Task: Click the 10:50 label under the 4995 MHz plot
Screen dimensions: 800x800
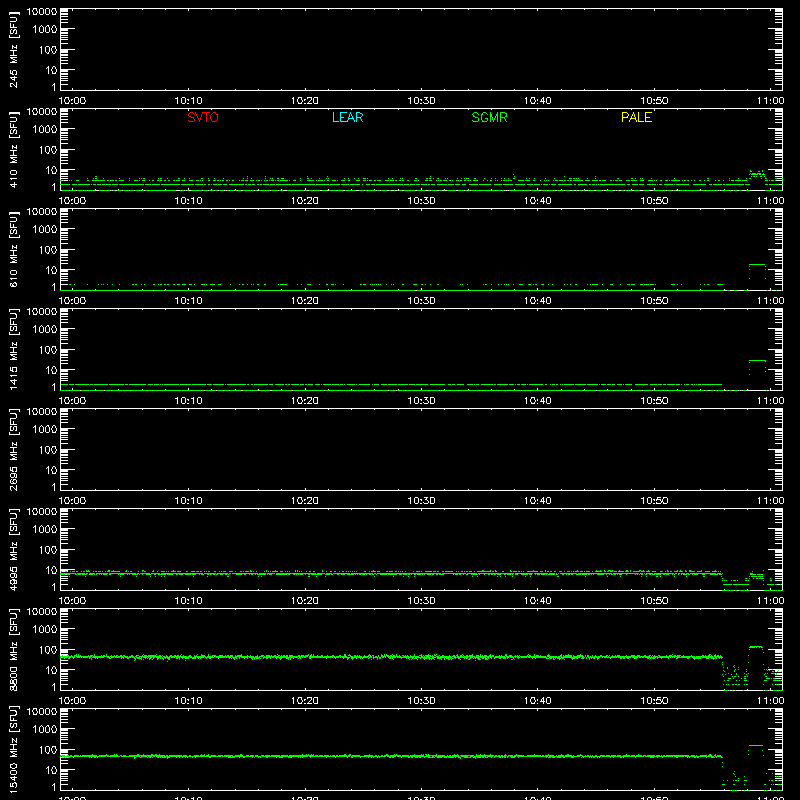Action: click(654, 601)
